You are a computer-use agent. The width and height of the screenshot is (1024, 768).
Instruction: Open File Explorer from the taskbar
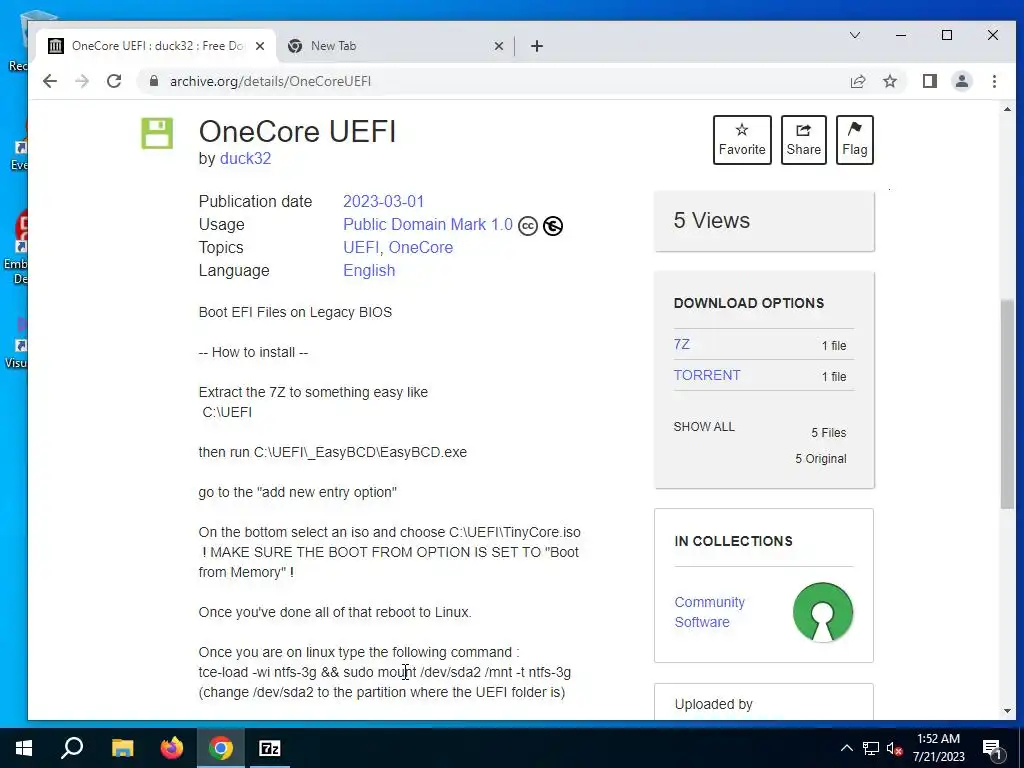point(122,748)
